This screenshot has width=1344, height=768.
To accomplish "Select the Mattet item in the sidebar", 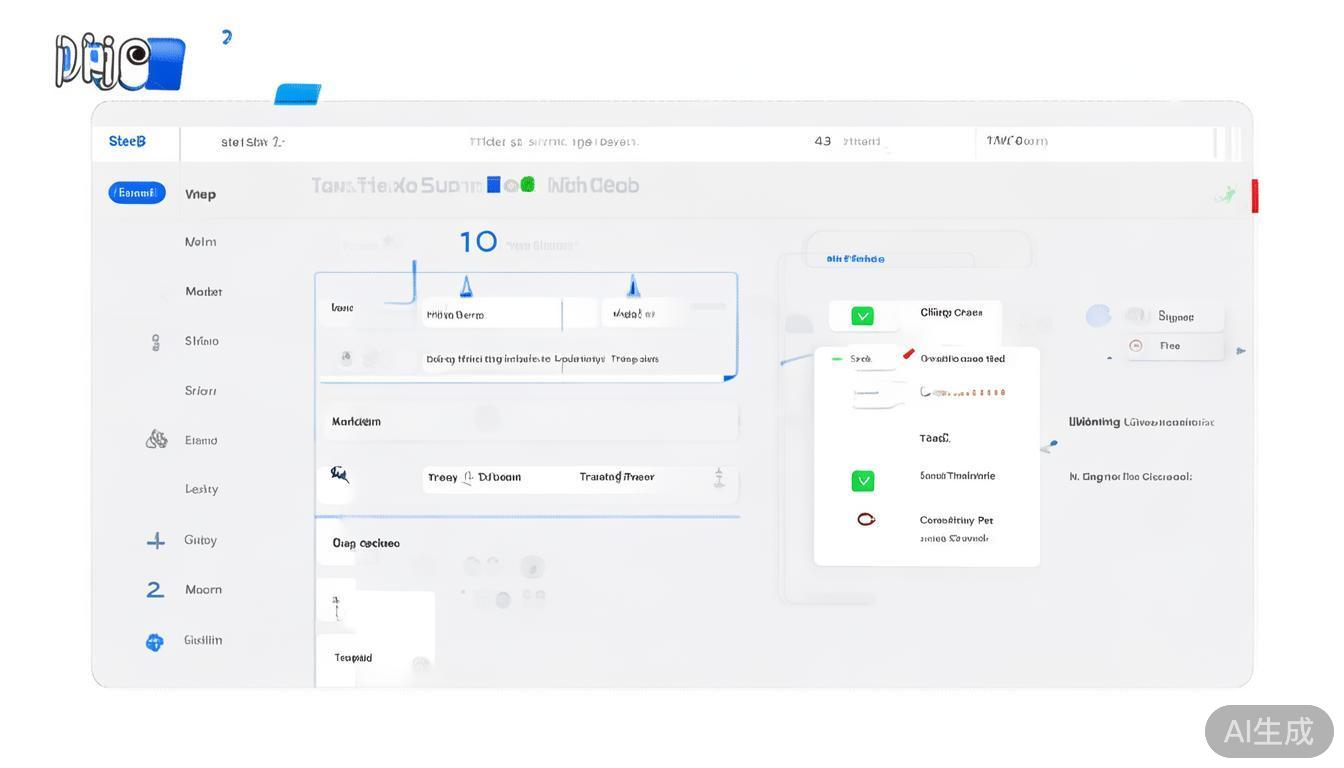I will point(203,292).
